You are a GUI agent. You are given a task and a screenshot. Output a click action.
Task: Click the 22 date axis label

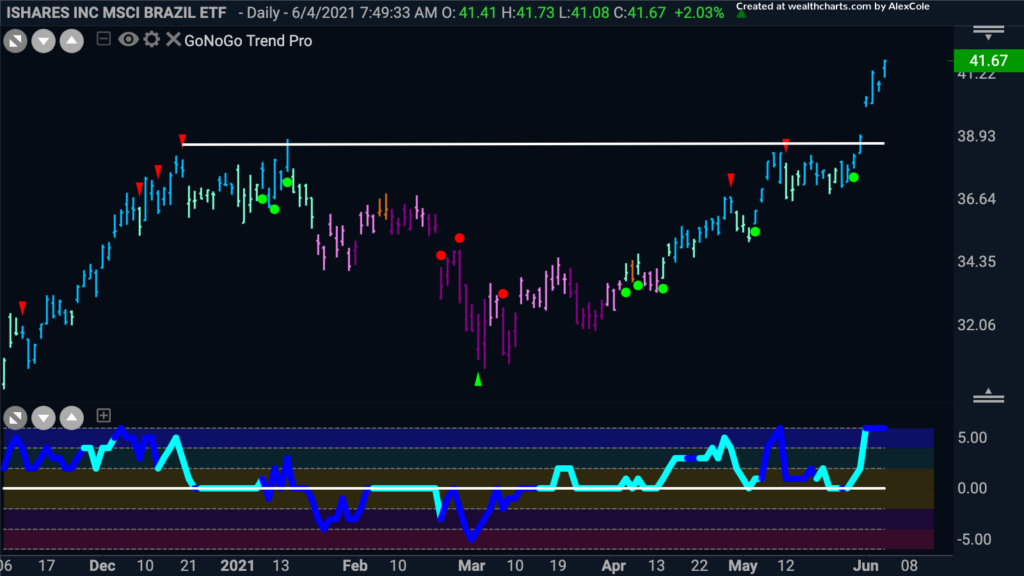[699, 566]
